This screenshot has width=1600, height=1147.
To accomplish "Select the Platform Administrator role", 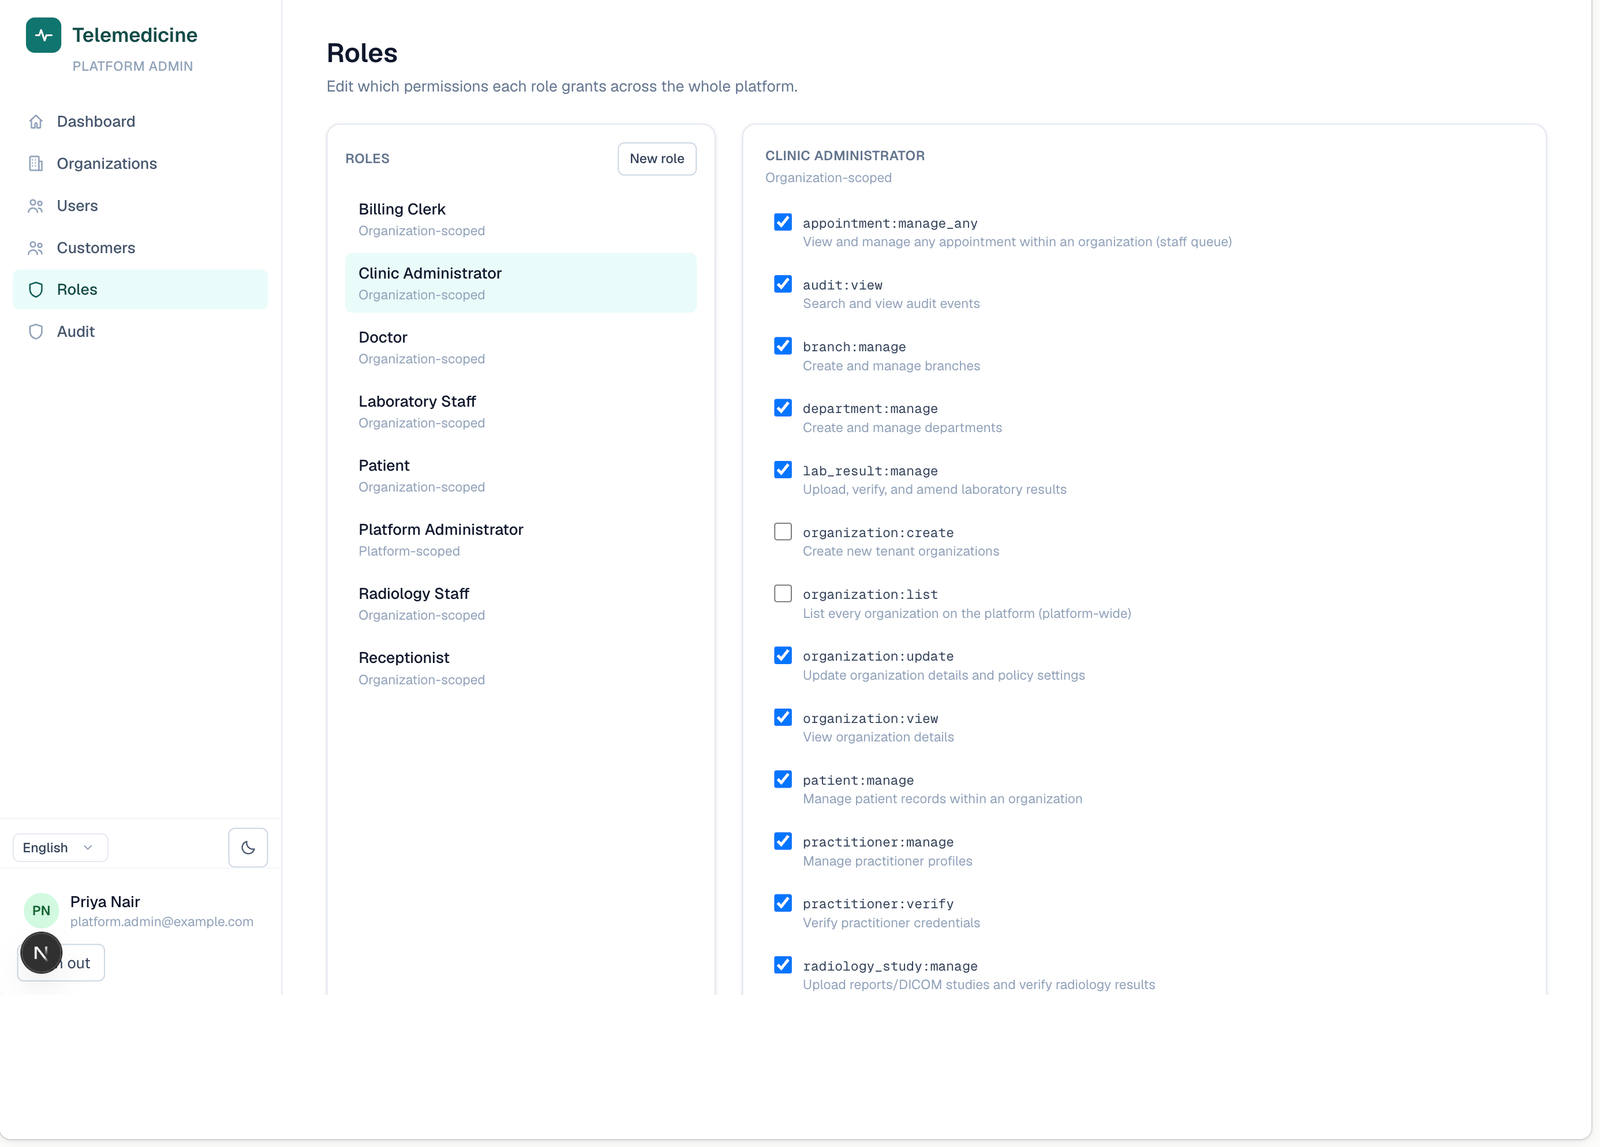I will [x=521, y=539].
